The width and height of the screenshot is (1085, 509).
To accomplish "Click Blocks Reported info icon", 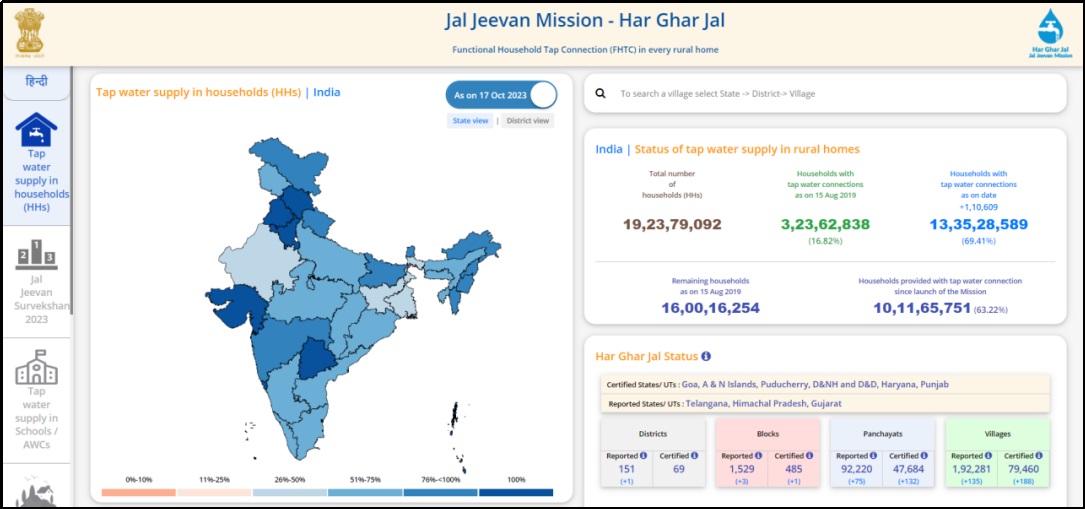I will 758,456.
